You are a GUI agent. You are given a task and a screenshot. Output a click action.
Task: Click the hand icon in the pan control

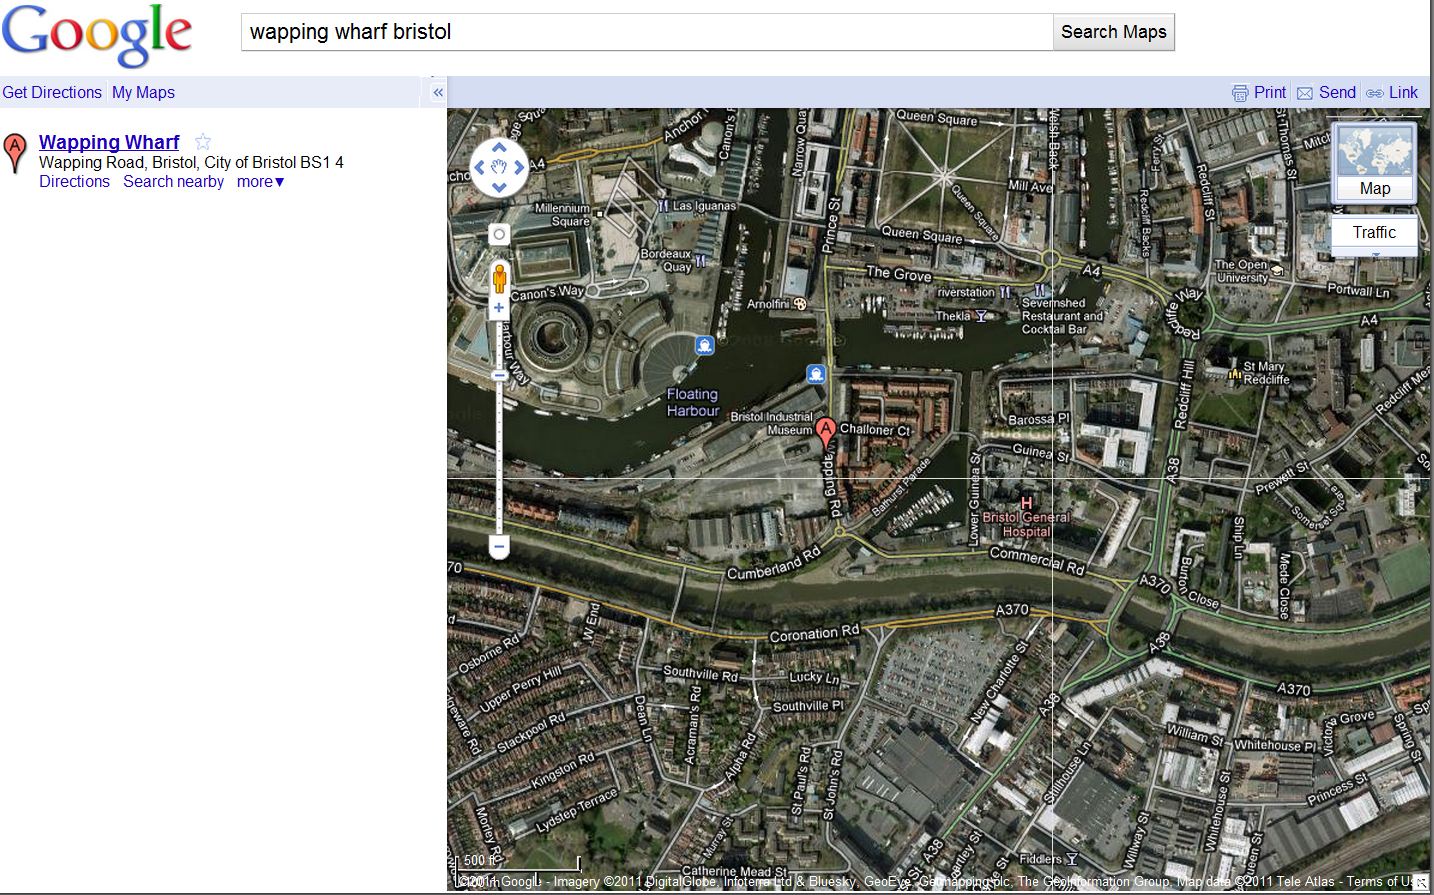499,168
